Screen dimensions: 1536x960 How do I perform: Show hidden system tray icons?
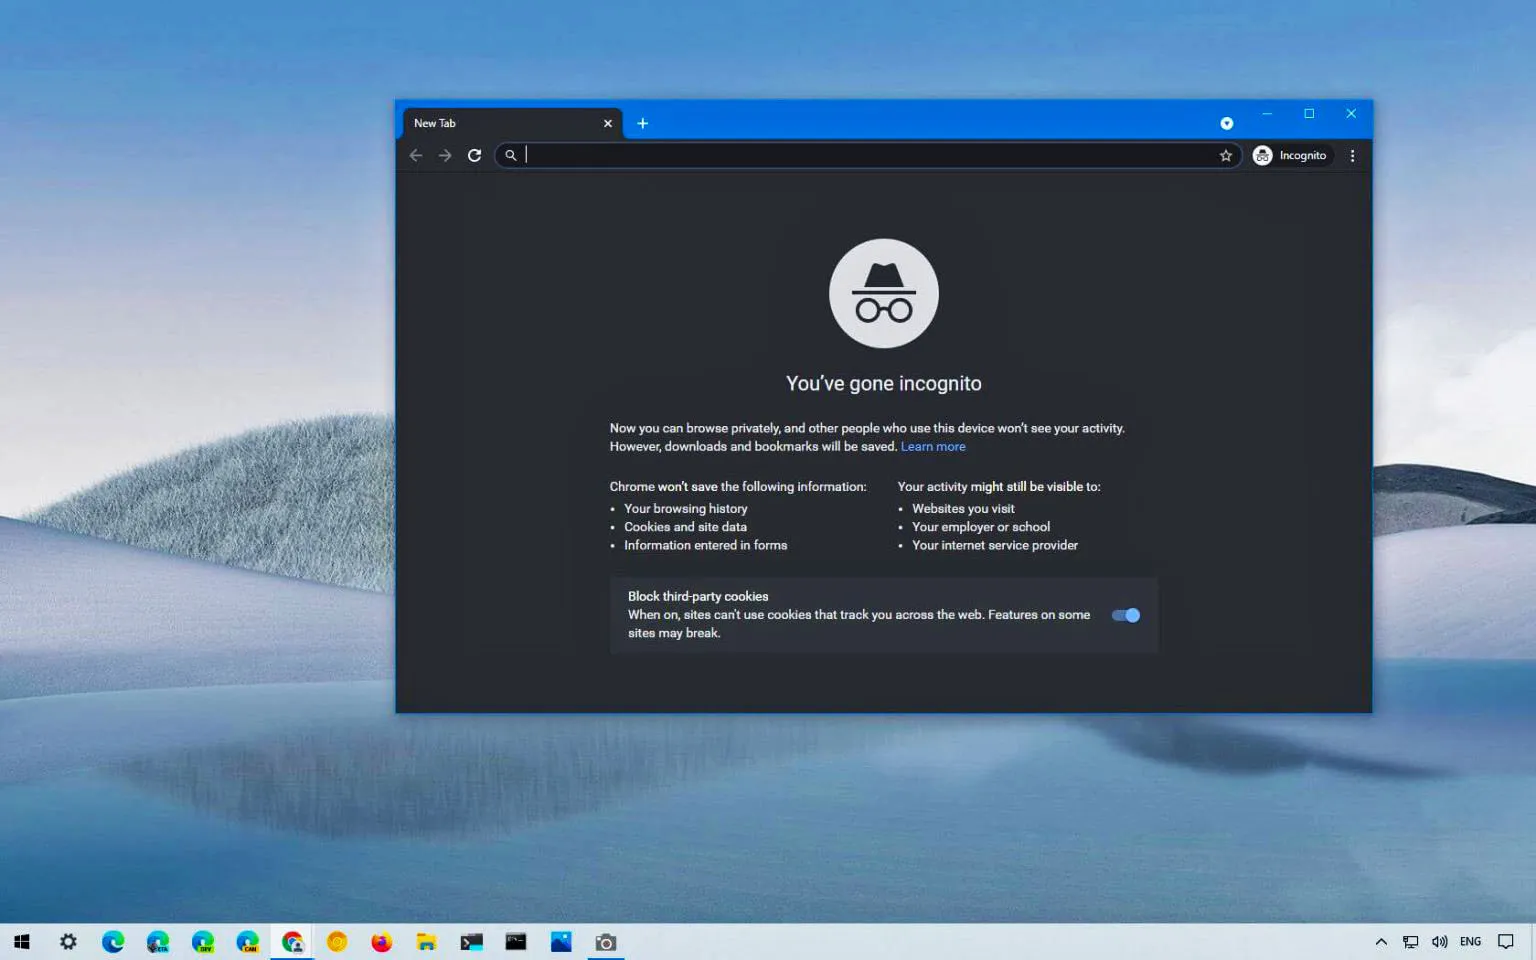(x=1381, y=942)
